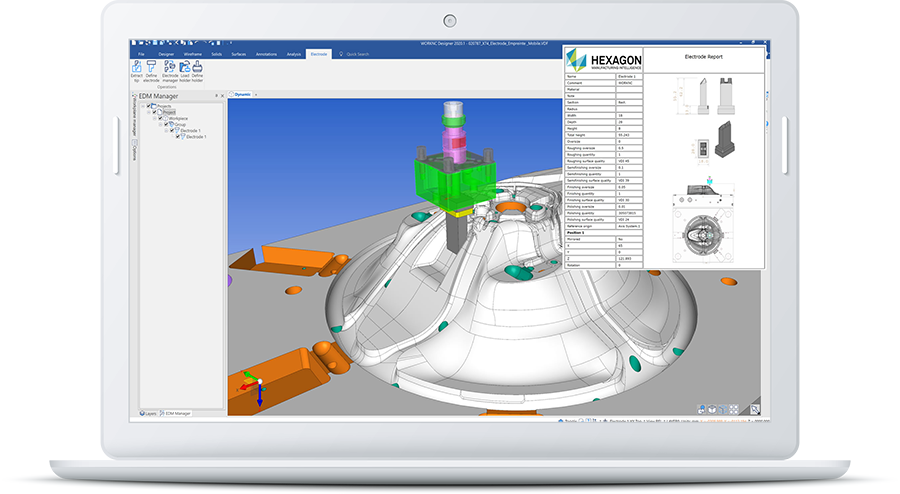Click the second view-cube icon at viewport bottom
The width and height of the screenshot is (900, 494).
(712, 409)
